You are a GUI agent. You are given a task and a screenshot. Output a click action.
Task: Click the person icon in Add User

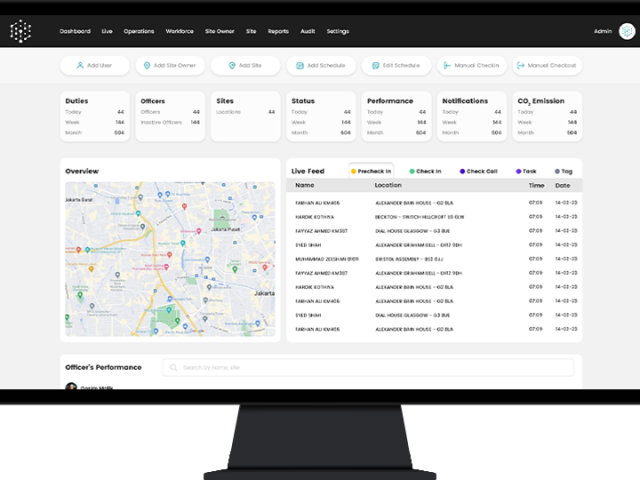point(80,65)
